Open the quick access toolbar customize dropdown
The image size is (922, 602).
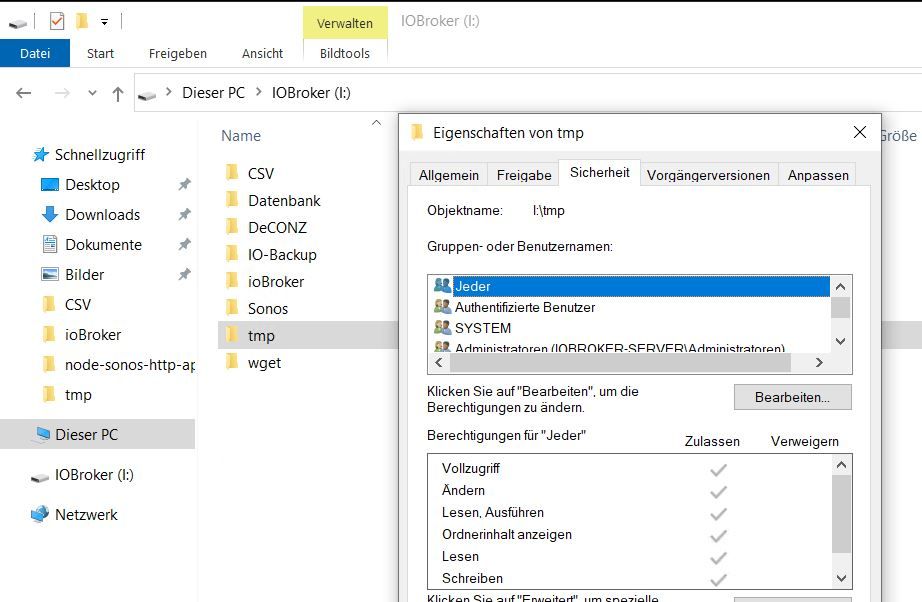click(104, 21)
